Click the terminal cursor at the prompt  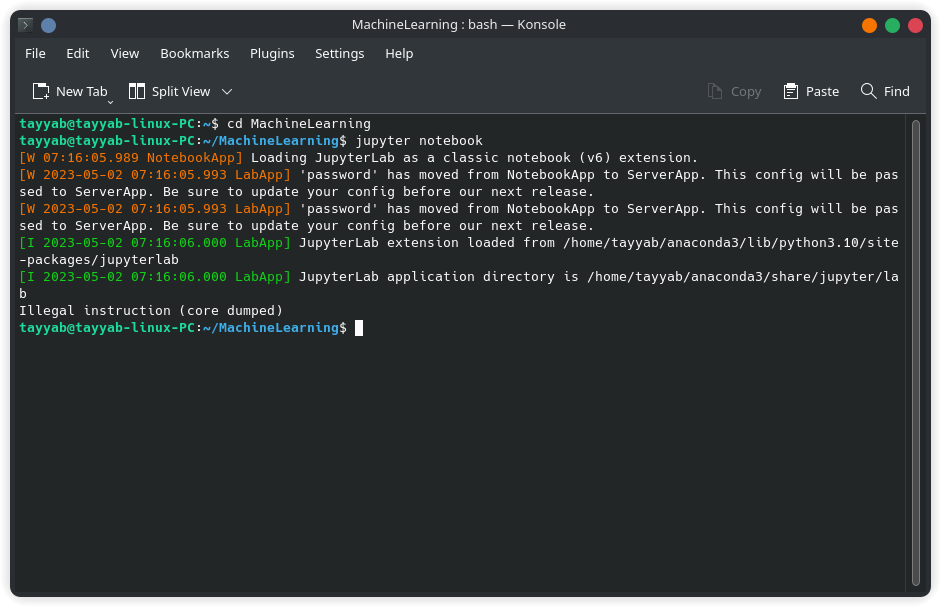click(x=359, y=328)
